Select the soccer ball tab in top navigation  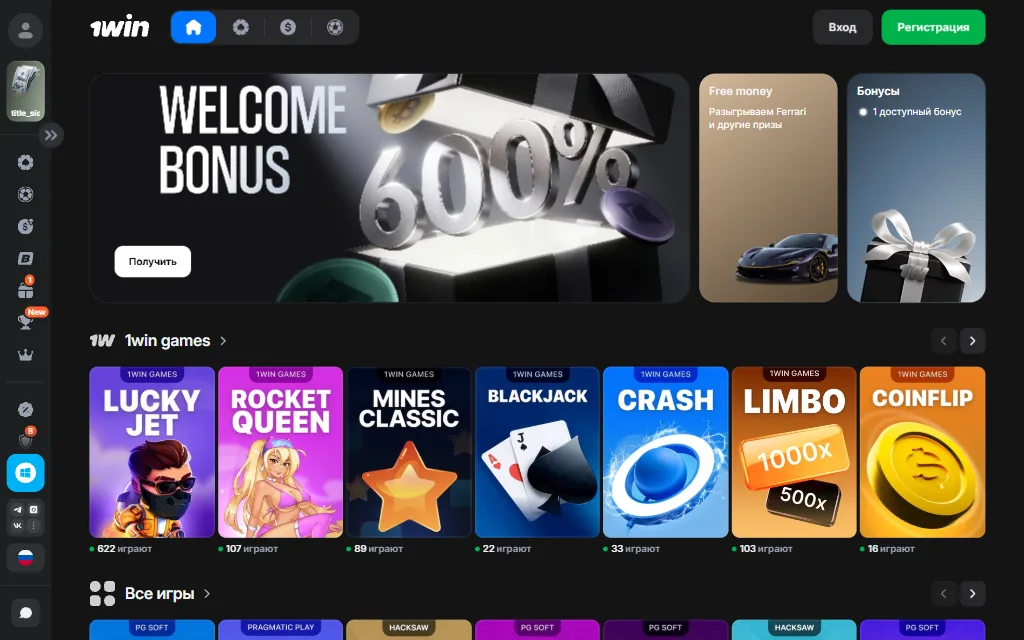tap(335, 27)
